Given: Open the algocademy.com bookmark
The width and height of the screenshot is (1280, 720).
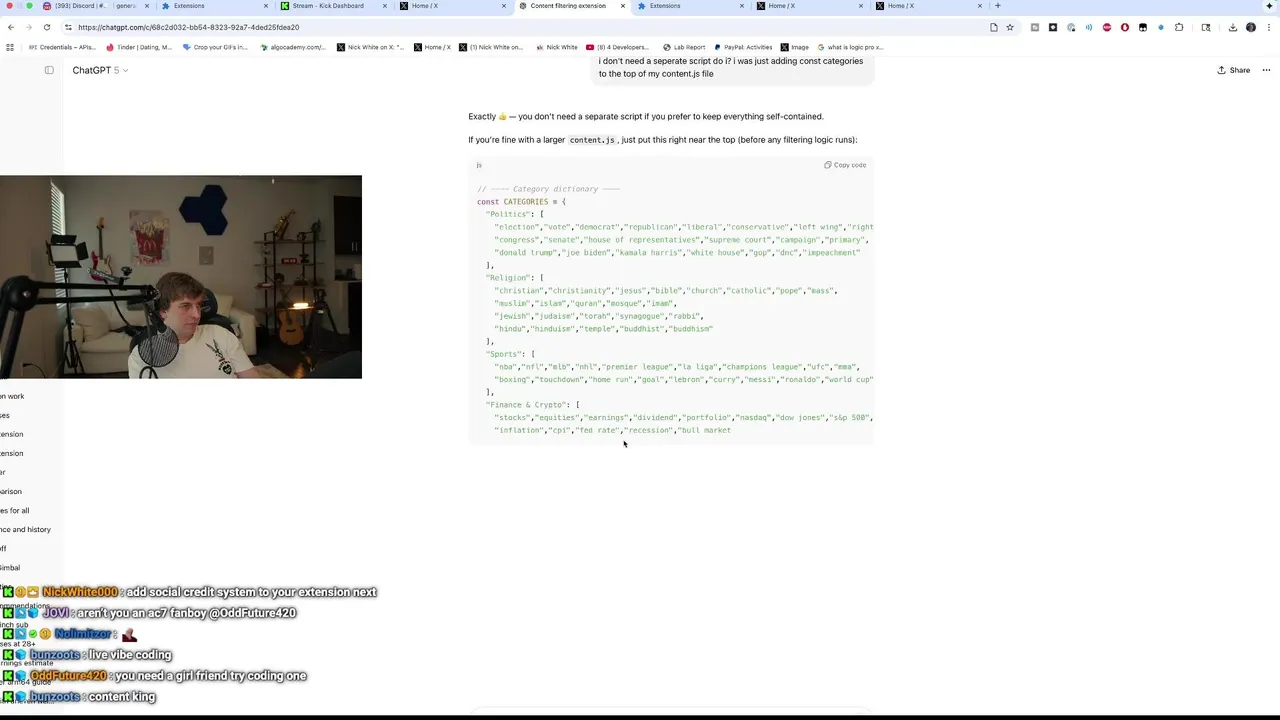Looking at the screenshot, I should (294, 47).
